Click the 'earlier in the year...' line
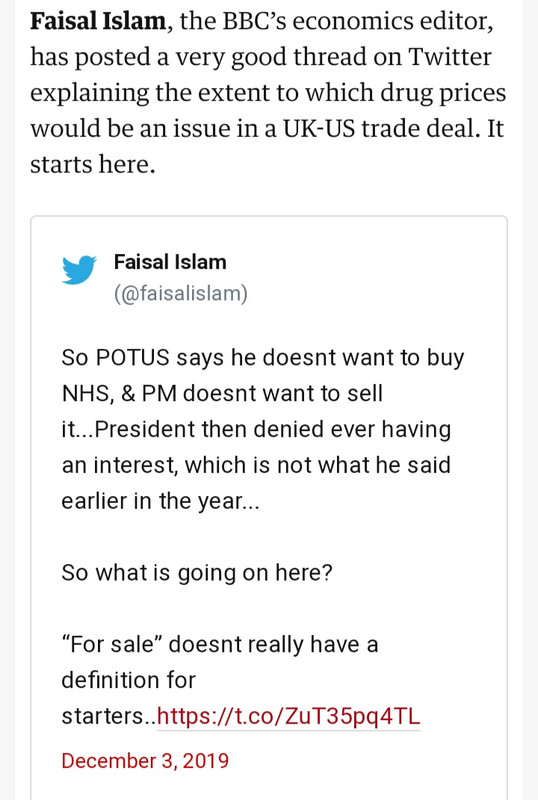Viewport: 538px width, 800px height. [x=160, y=501]
